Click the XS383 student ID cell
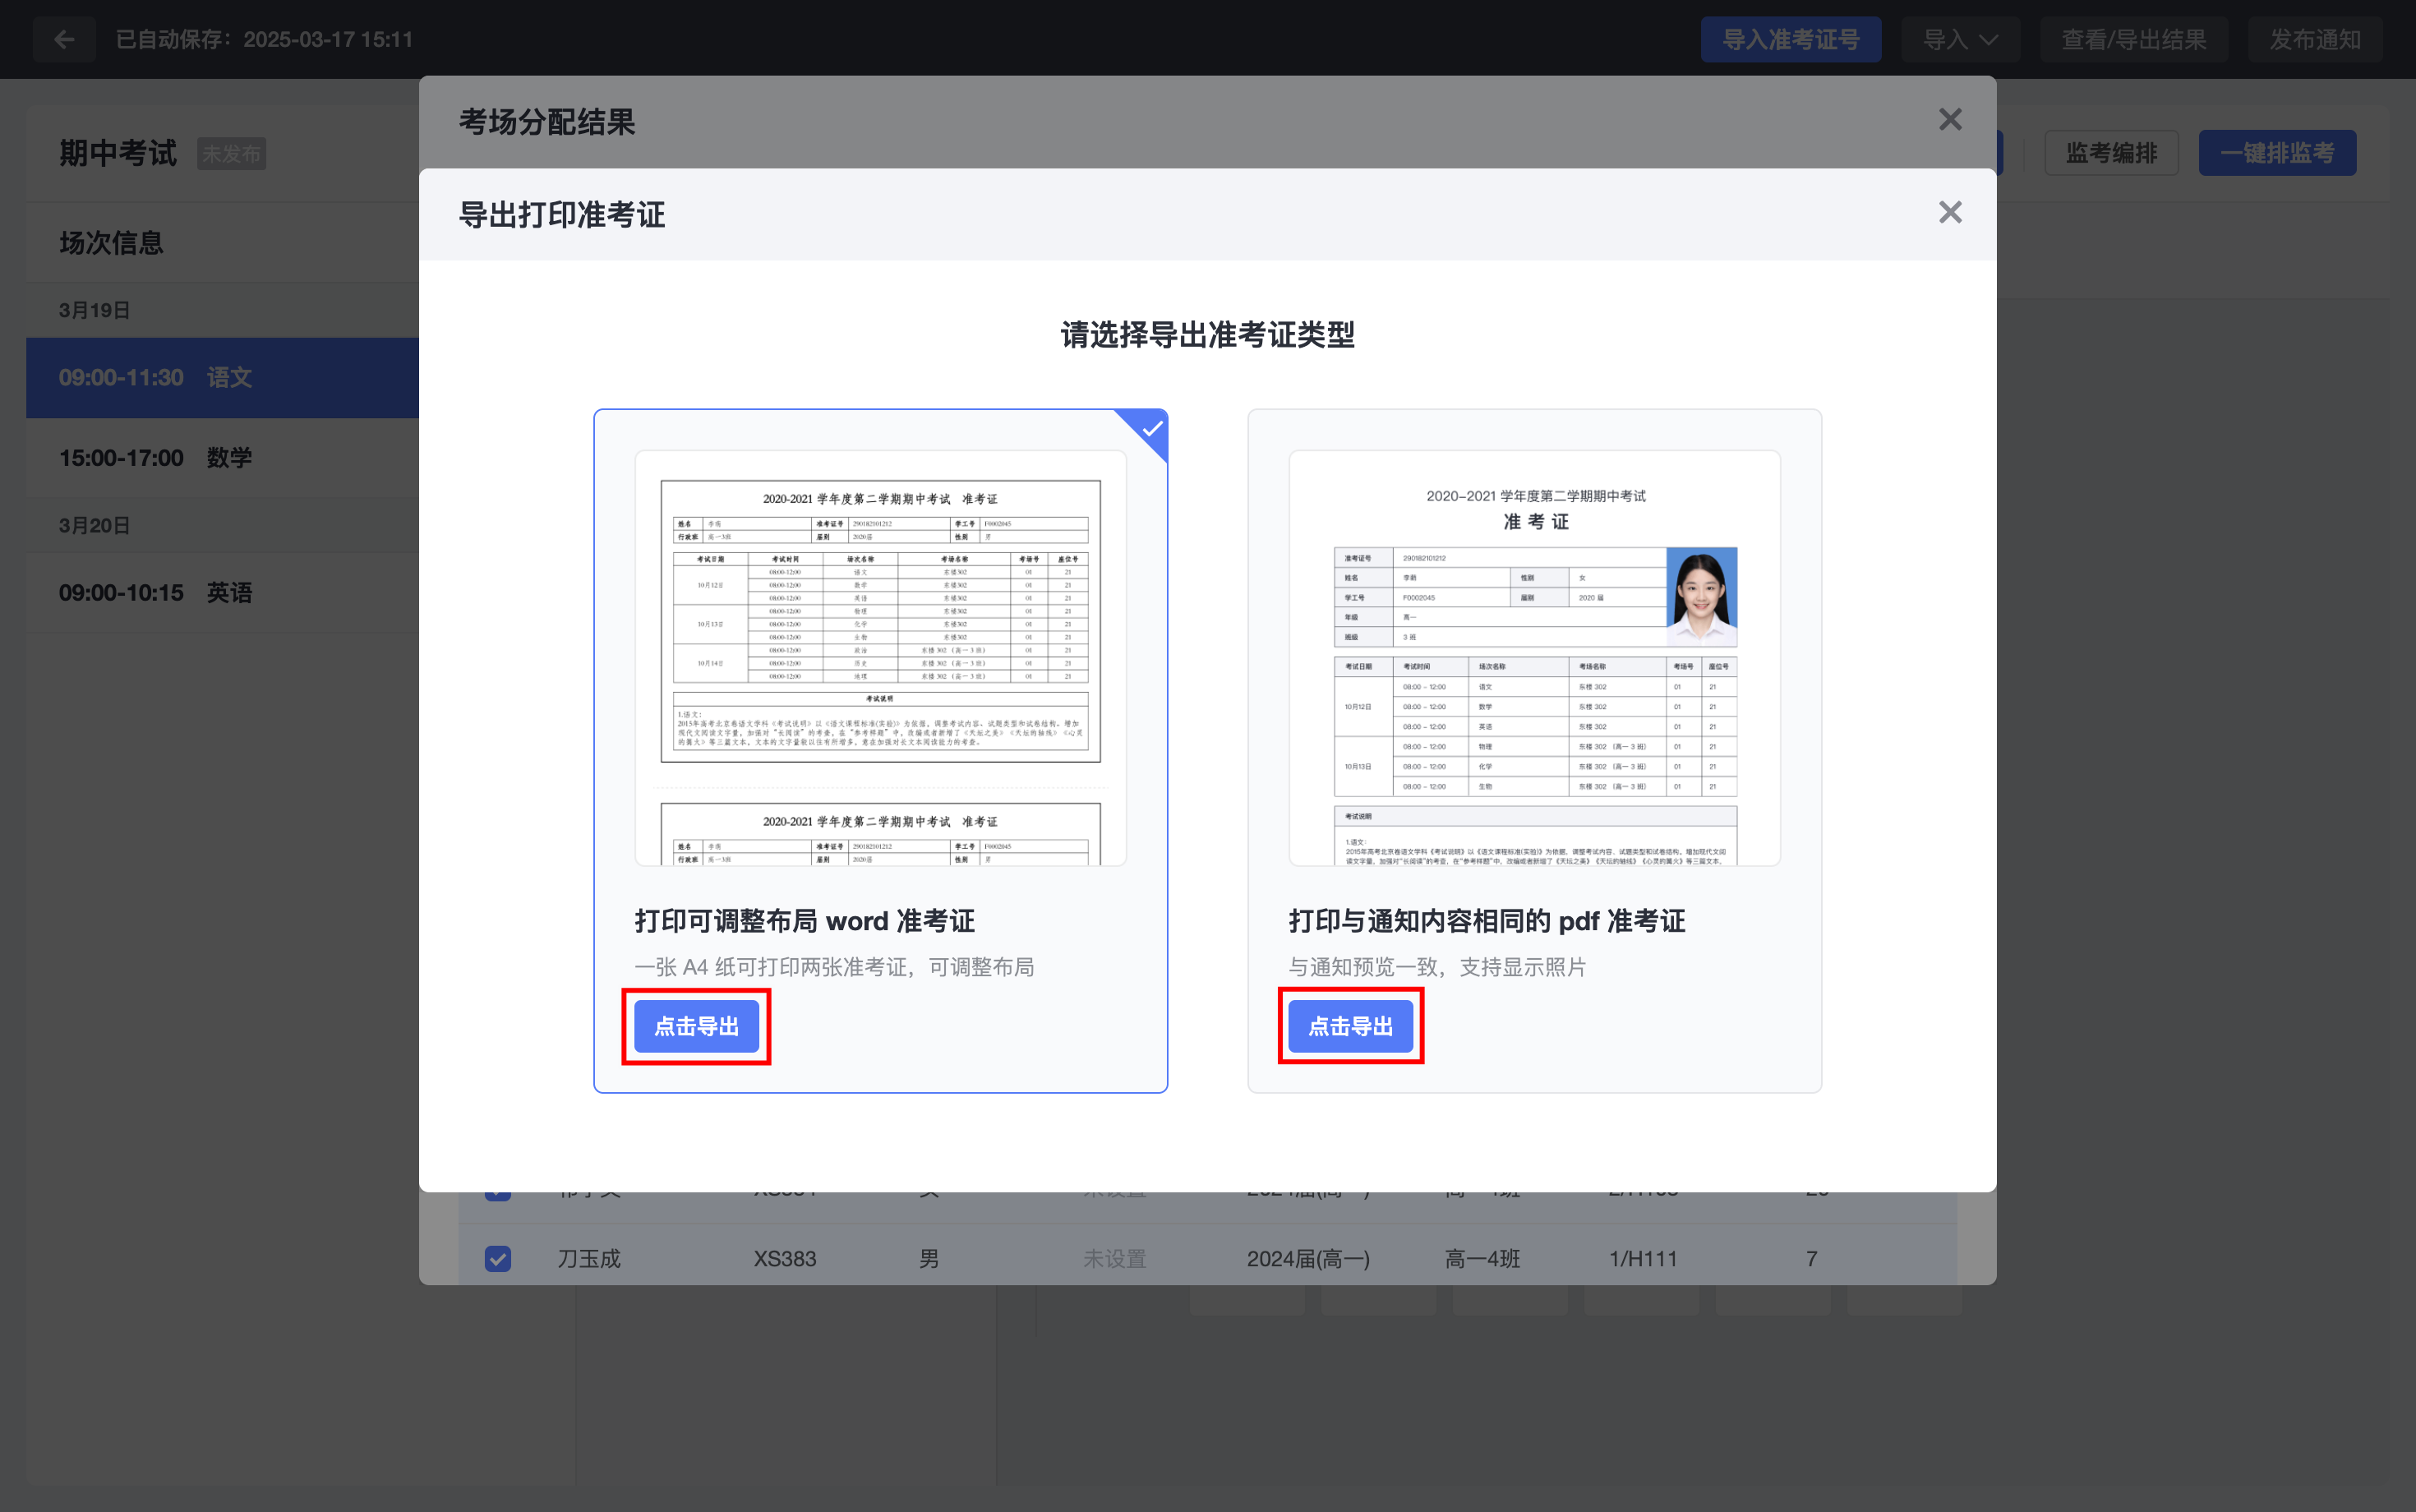Image resolution: width=2416 pixels, height=1512 pixels. tap(784, 1258)
